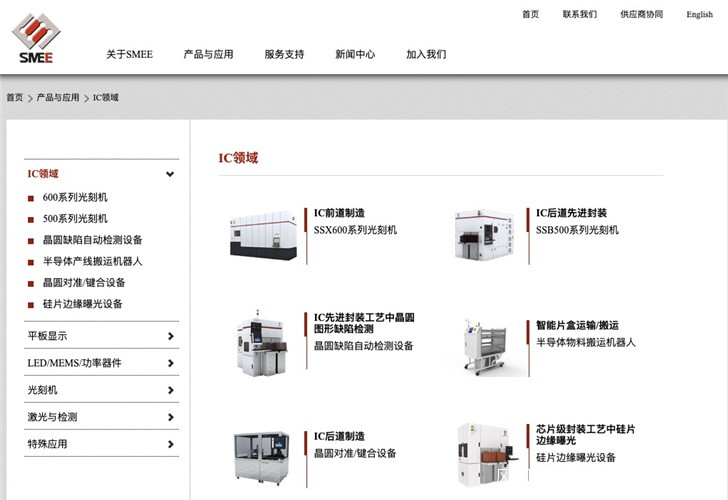Collapse the IC领域 sidebar section chevron

(170, 174)
